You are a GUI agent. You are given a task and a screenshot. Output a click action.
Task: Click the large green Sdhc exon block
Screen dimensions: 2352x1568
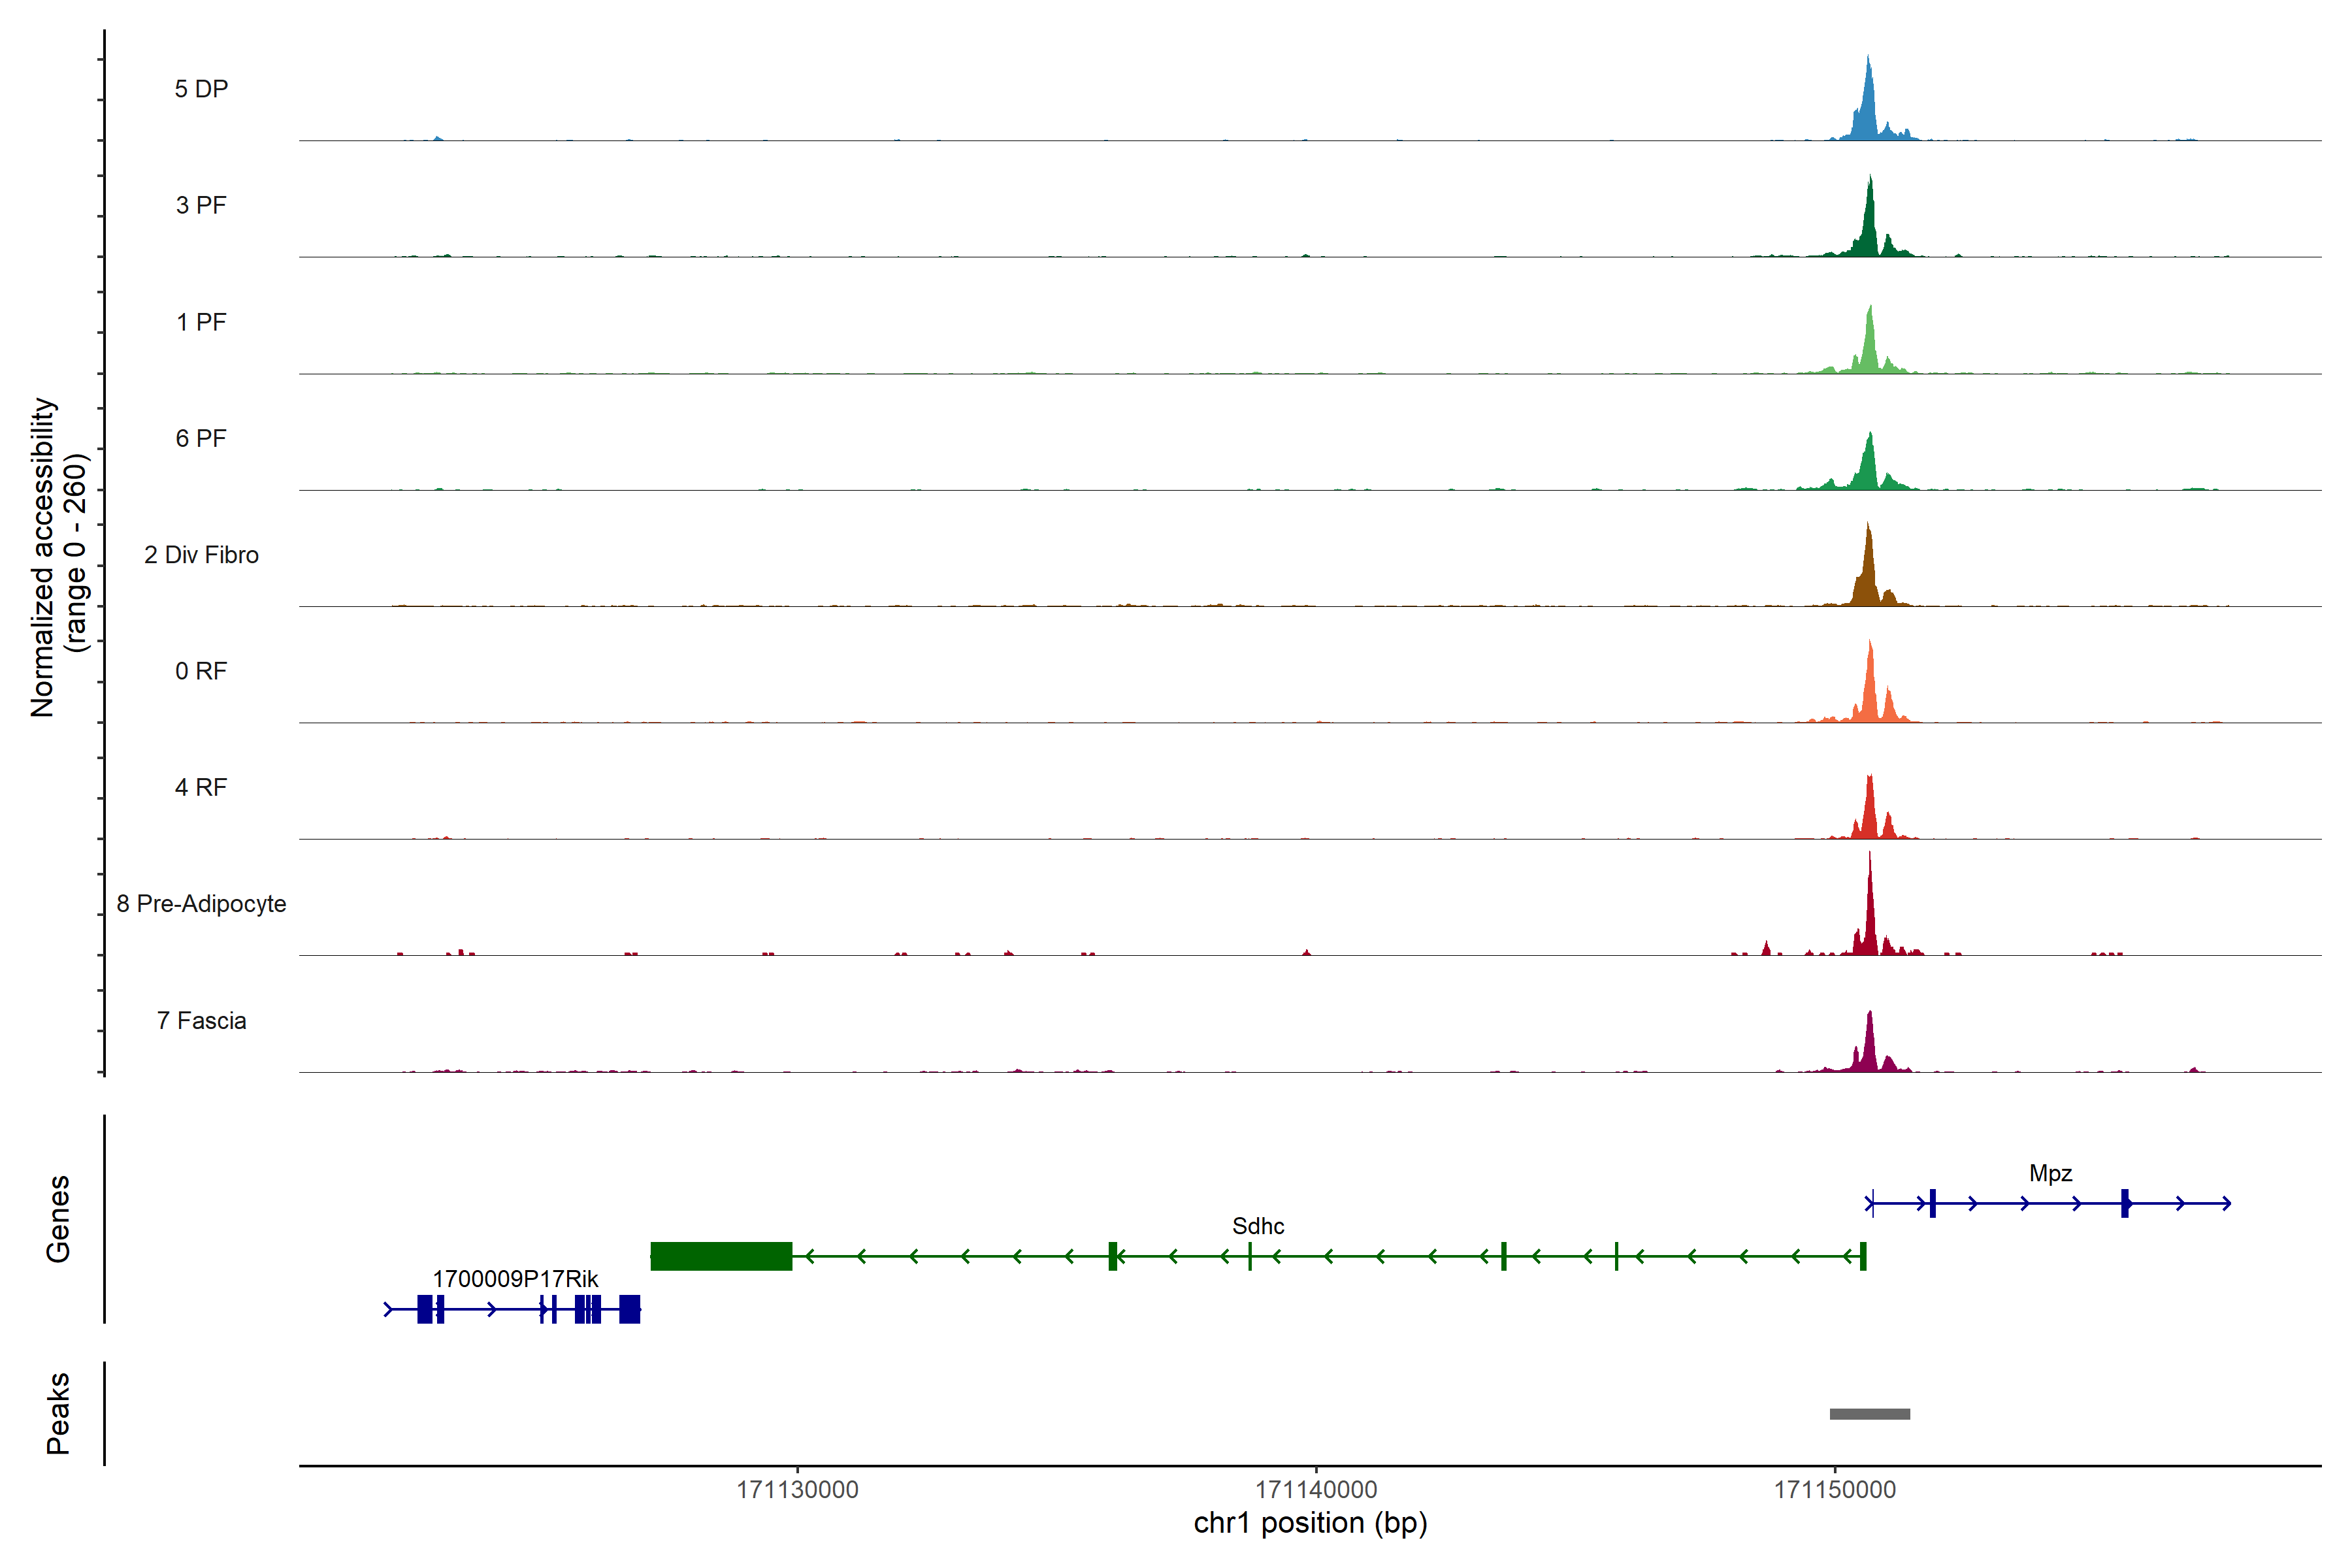[x=721, y=1256]
